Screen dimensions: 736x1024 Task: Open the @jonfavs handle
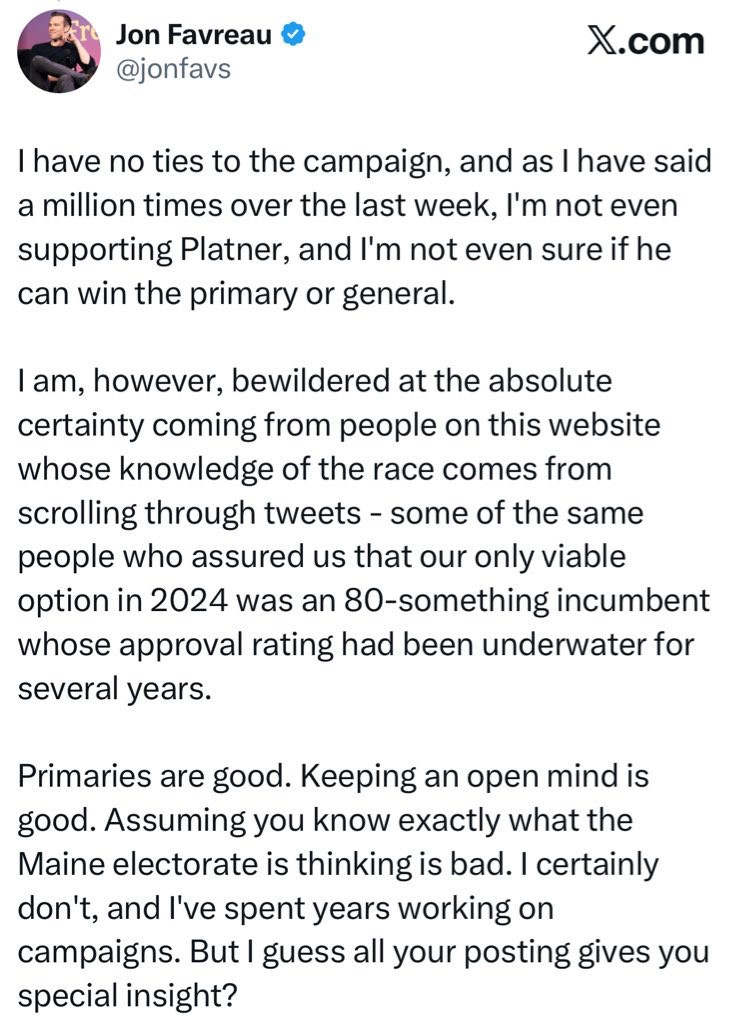point(173,71)
